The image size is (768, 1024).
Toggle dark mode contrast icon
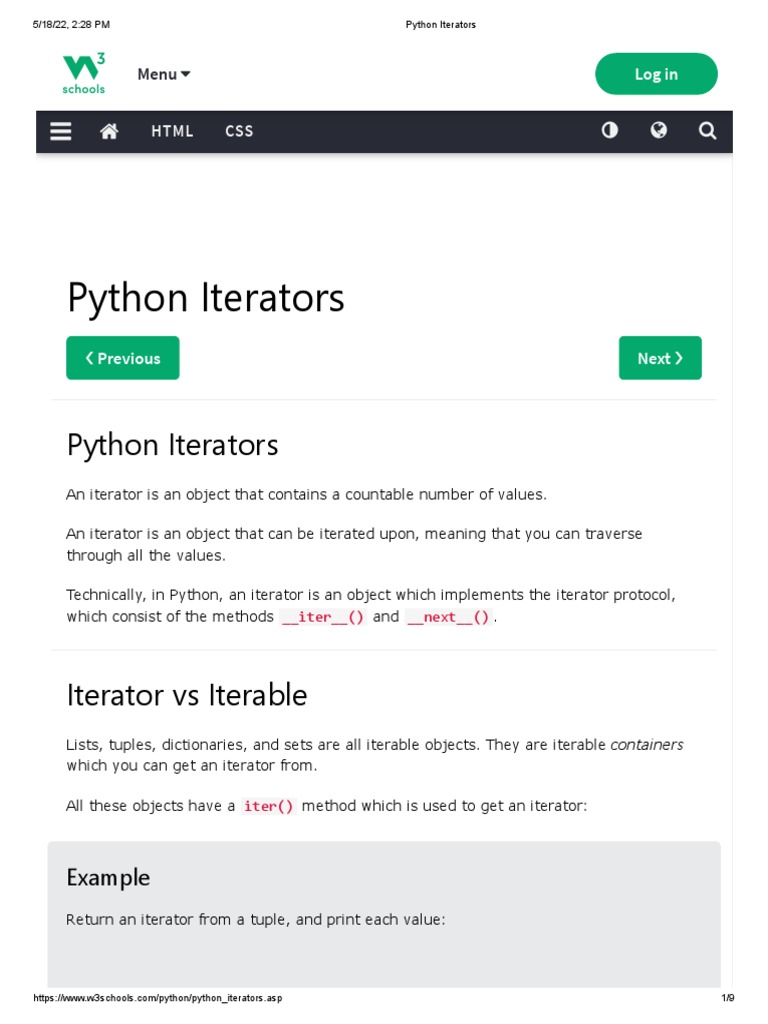609,131
